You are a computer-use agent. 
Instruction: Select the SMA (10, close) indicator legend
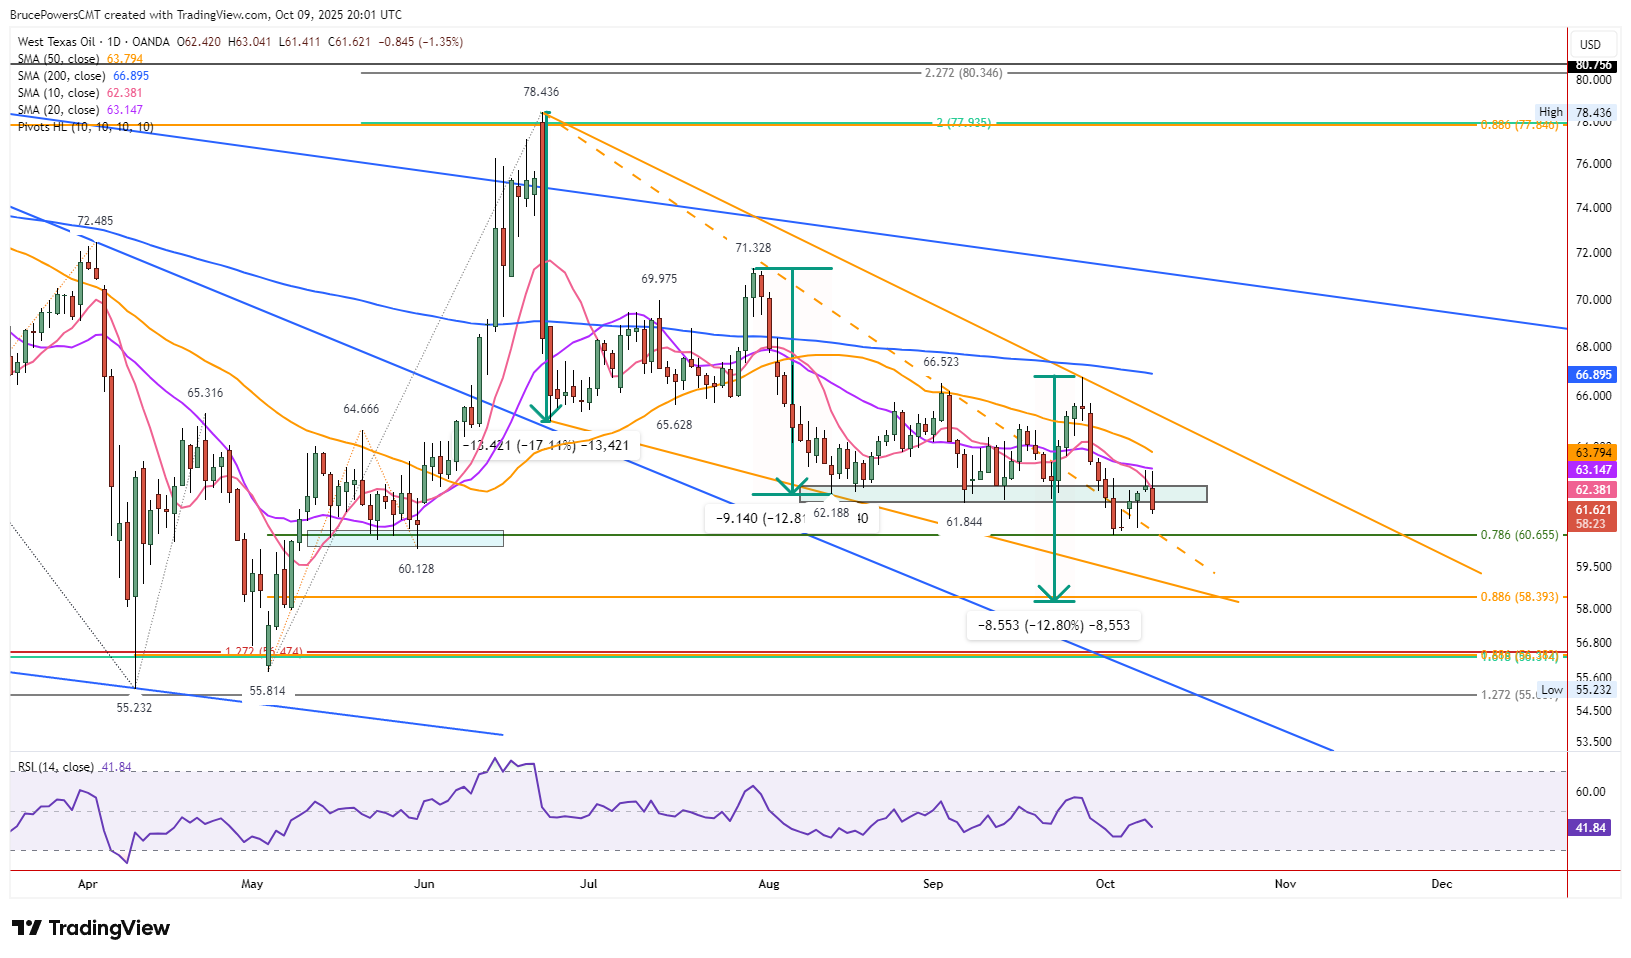pyautogui.click(x=80, y=93)
